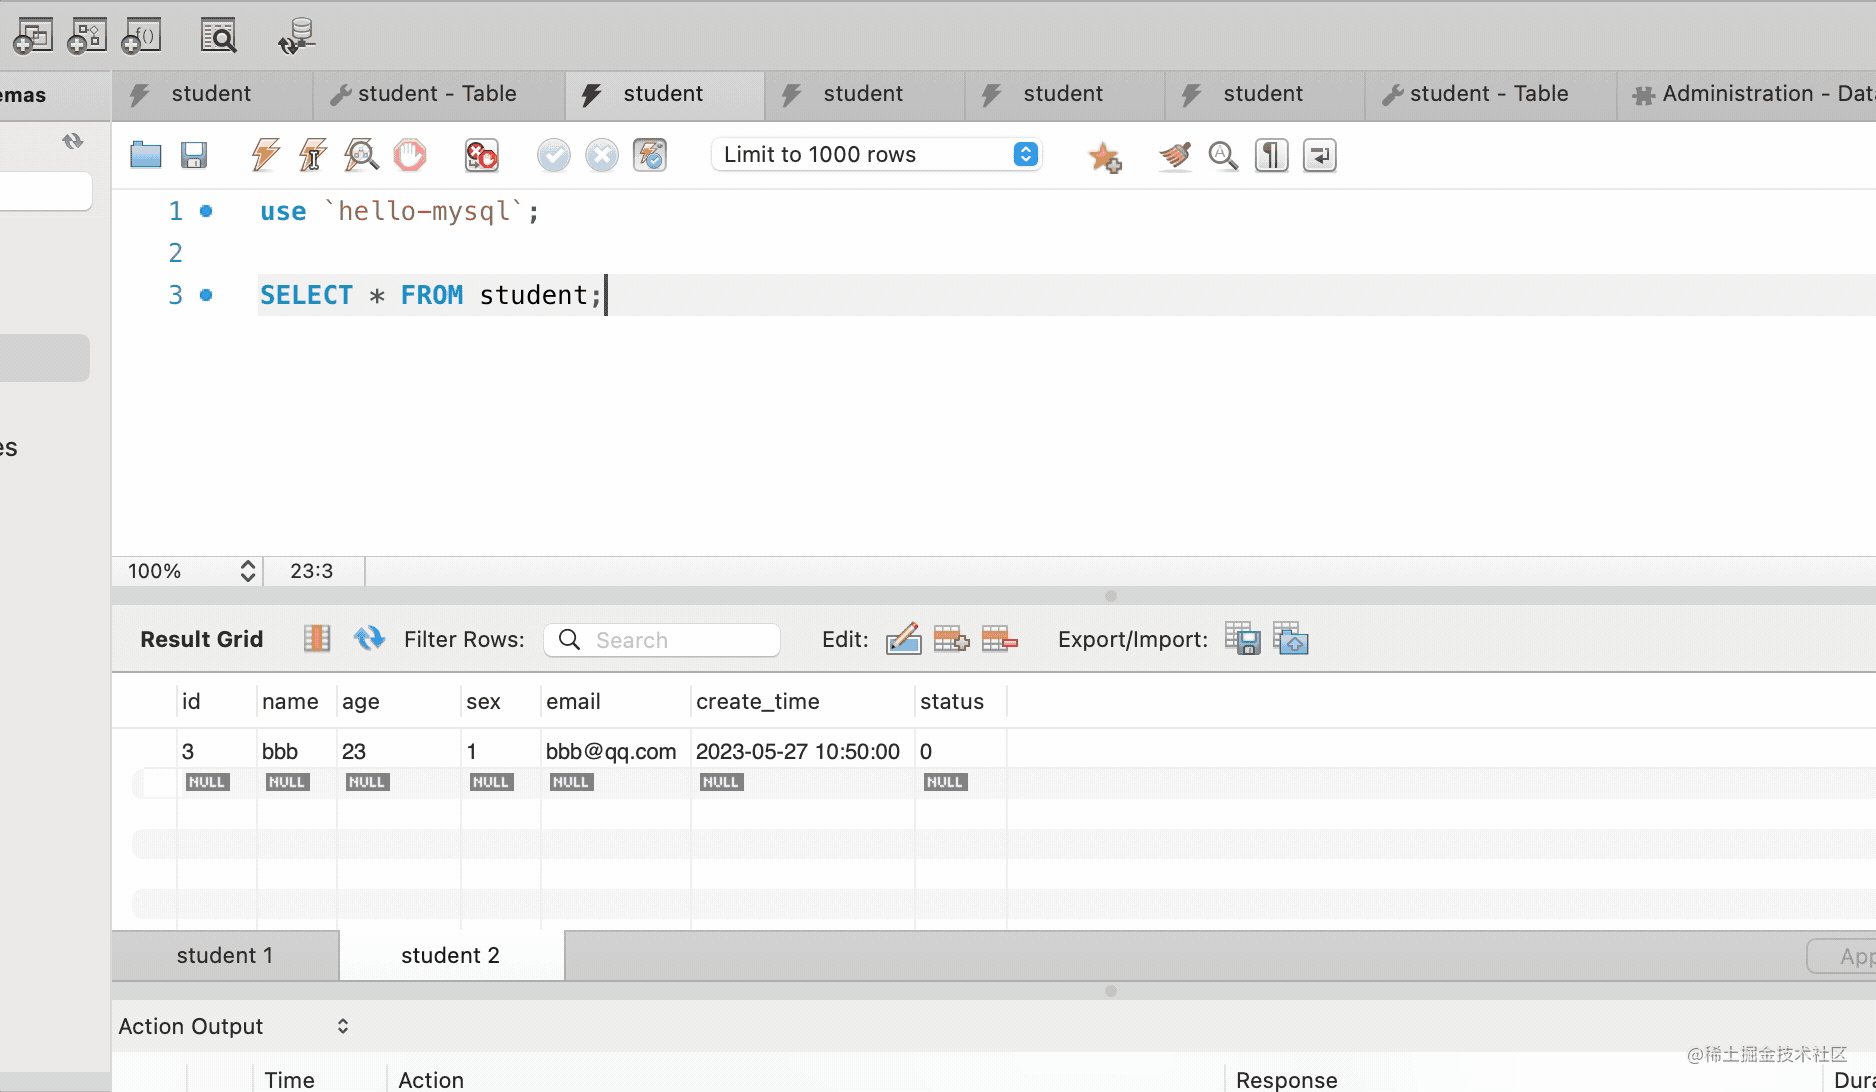Click the Result Grid button

point(202,639)
